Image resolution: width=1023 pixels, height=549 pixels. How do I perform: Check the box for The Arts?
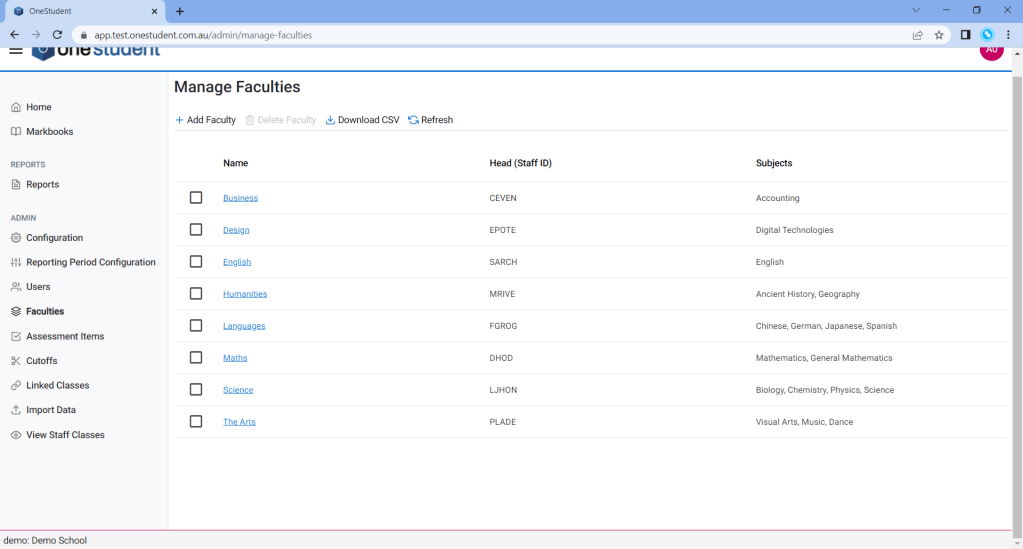[196, 422]
